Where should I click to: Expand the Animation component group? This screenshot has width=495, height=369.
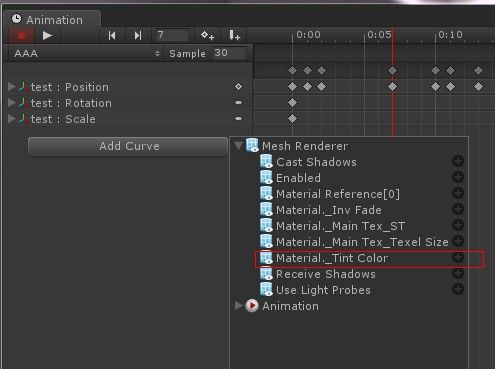click(x=238, y=306)
